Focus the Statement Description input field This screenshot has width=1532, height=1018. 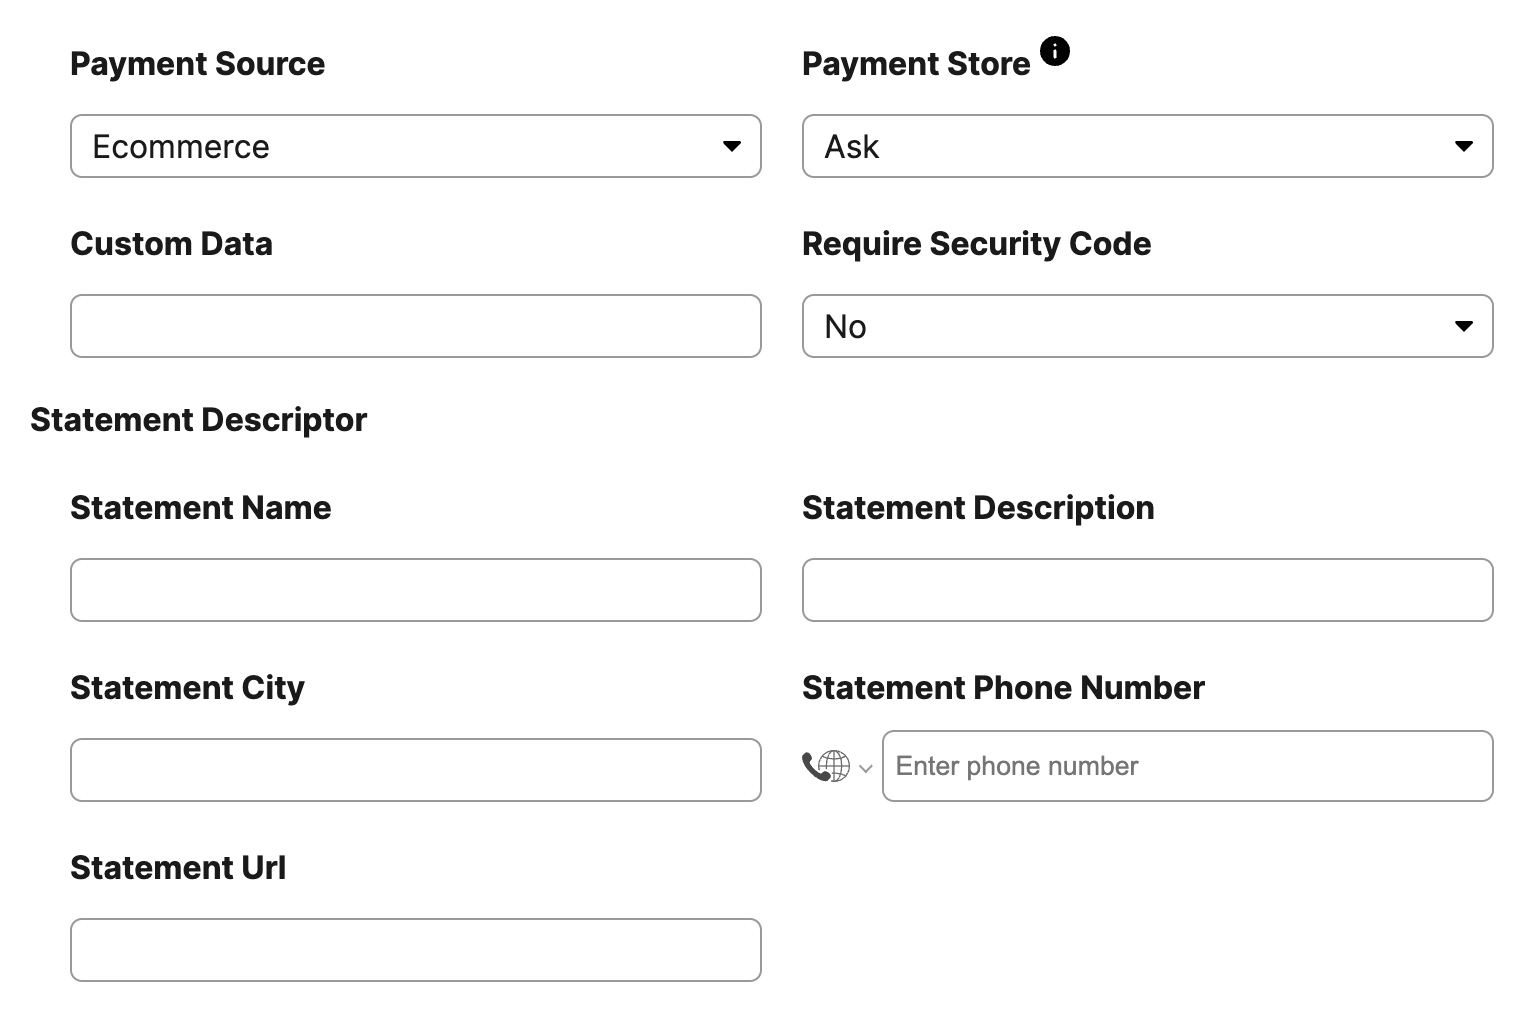pos(1148,590)
